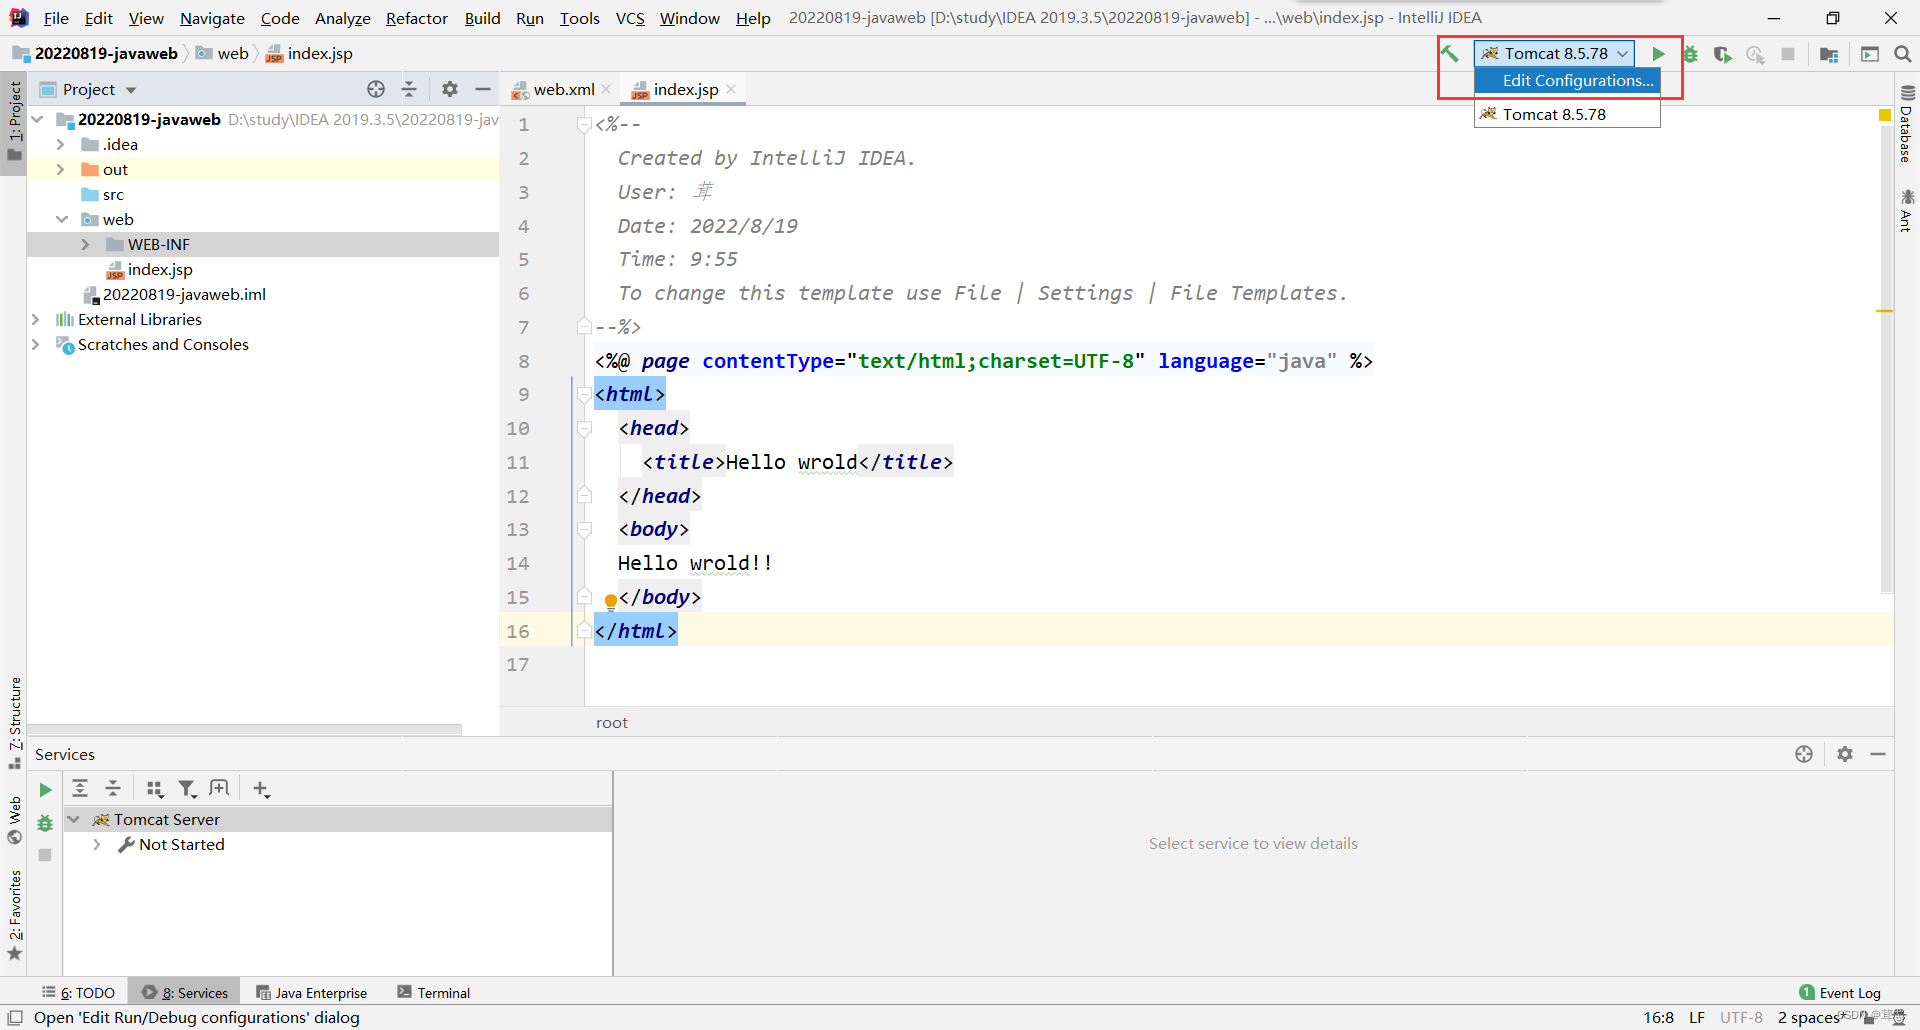Viewport: 1920px width, 1030px height.
Task: Open Project panel settings gear
Action: (450, 89)
